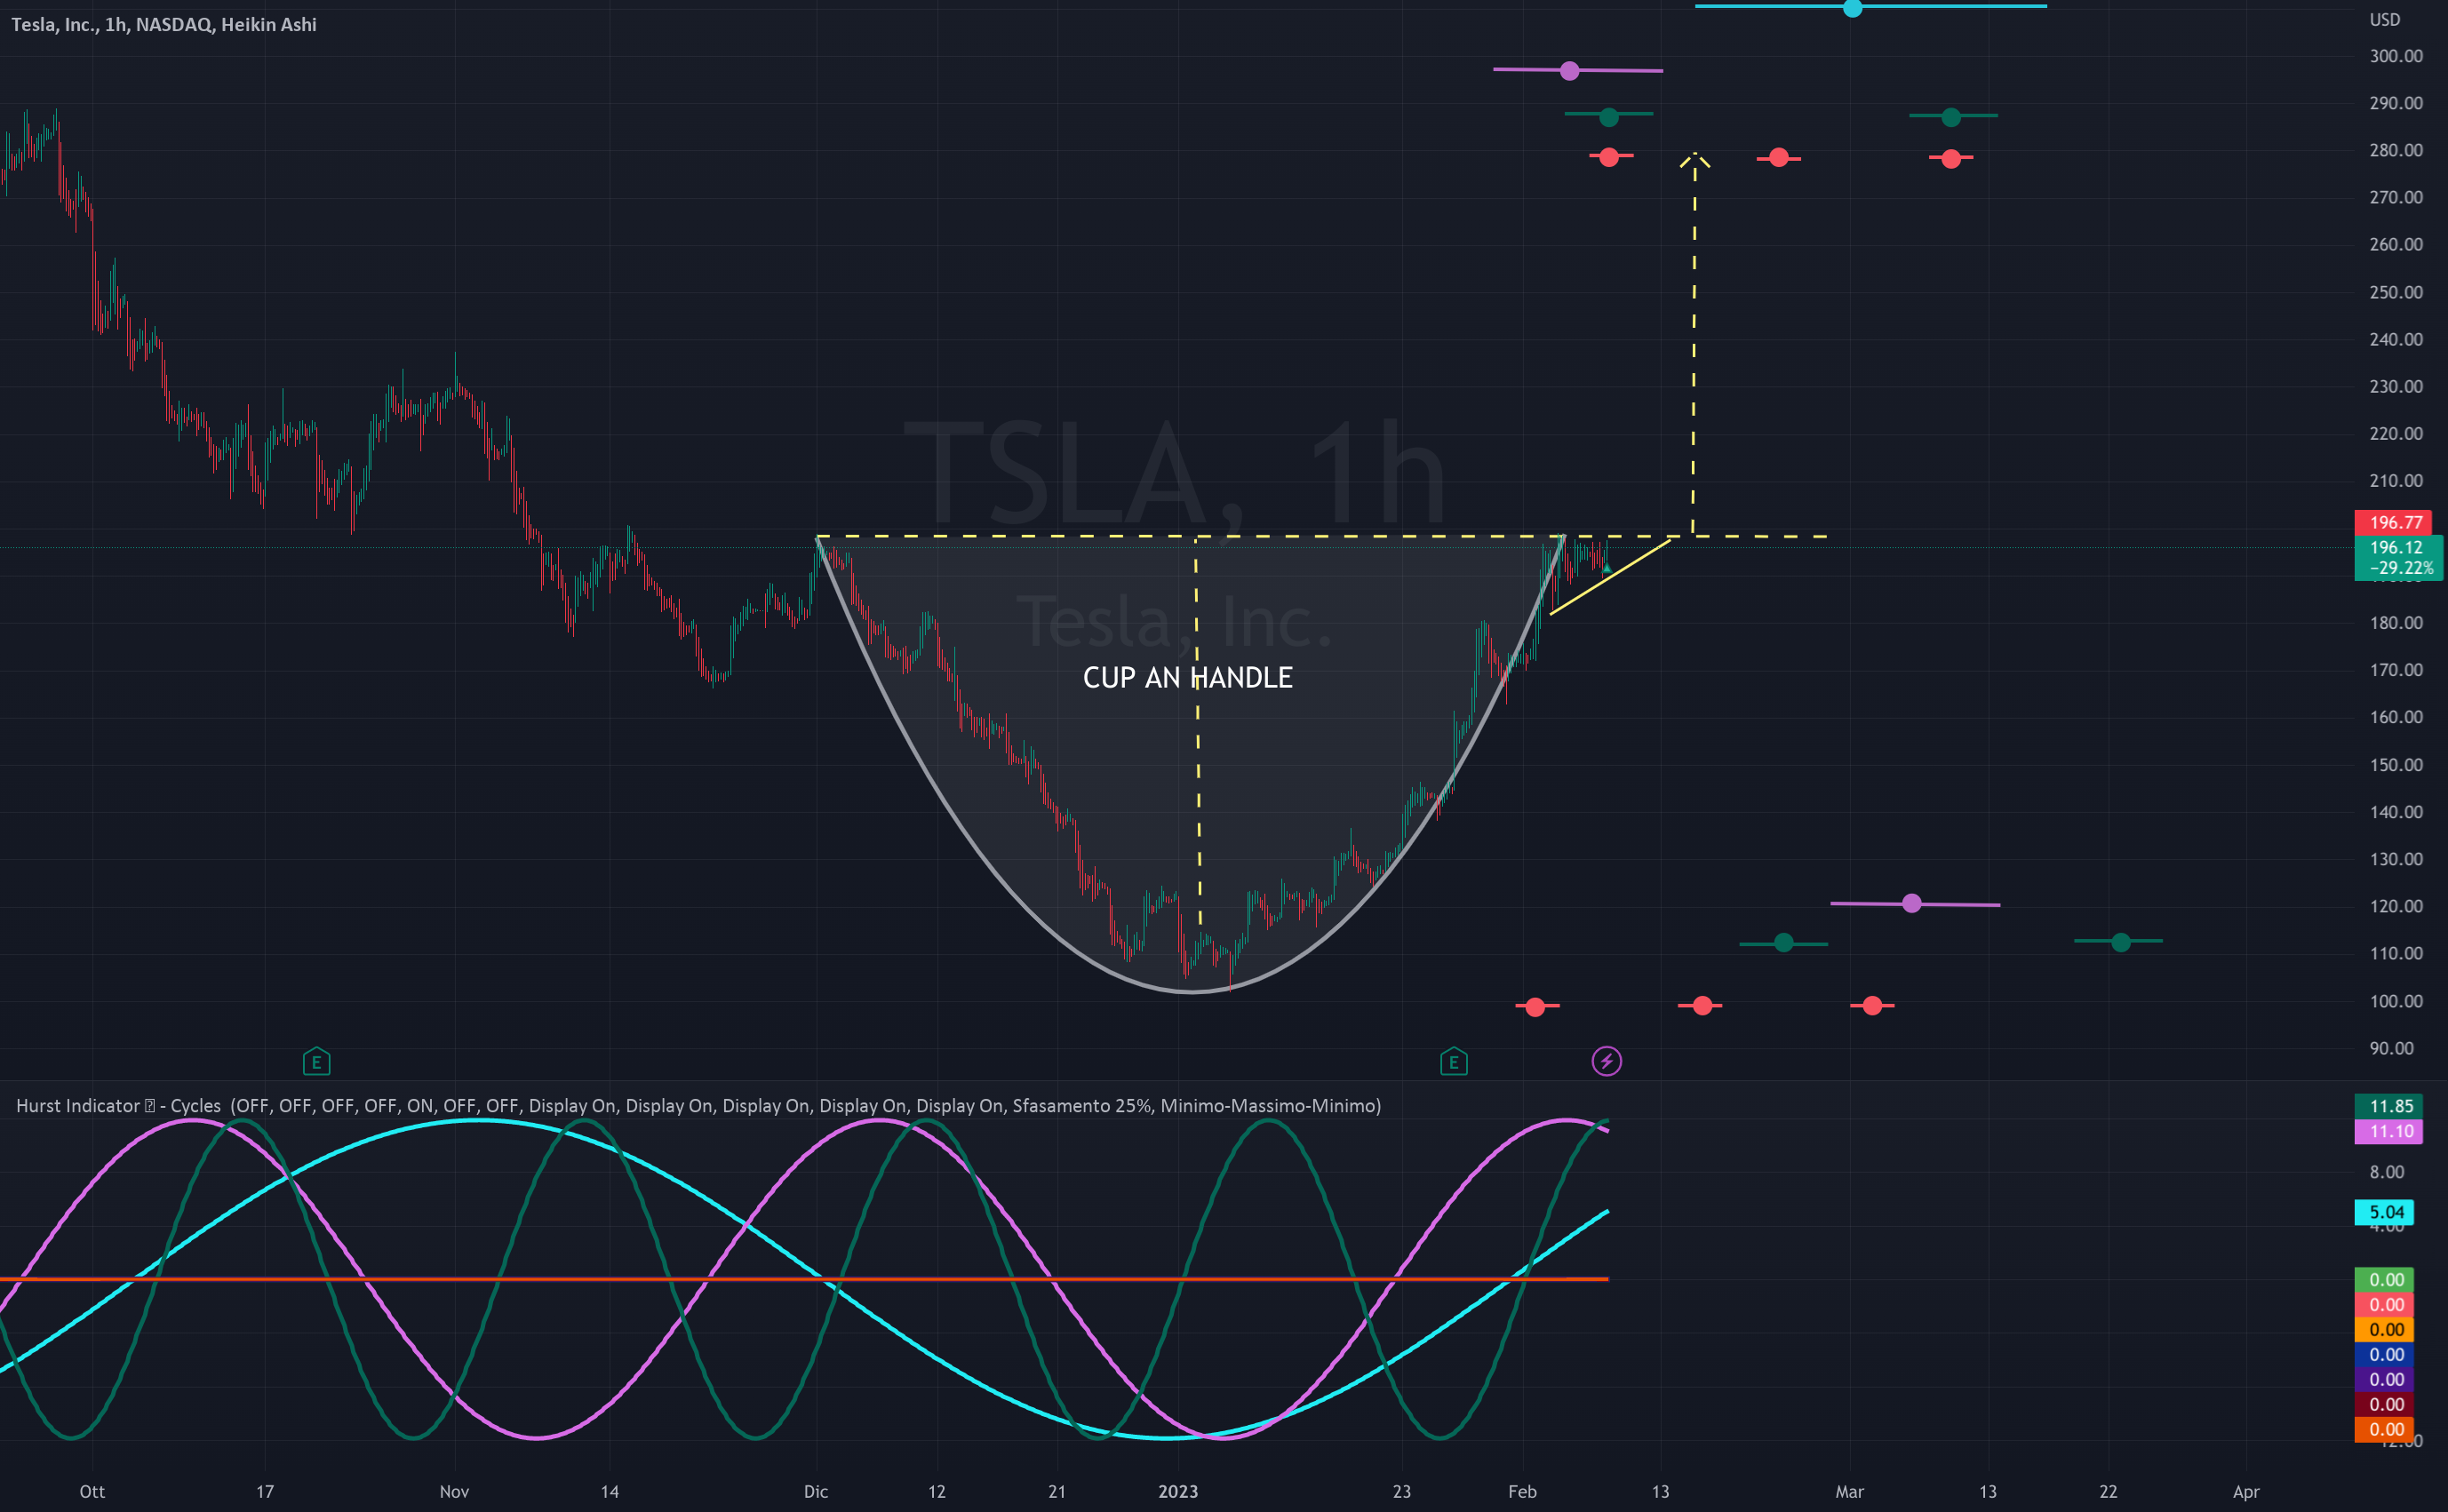
Task: Click the 90.00 price axis label
Action: tap(2392, 1048)
